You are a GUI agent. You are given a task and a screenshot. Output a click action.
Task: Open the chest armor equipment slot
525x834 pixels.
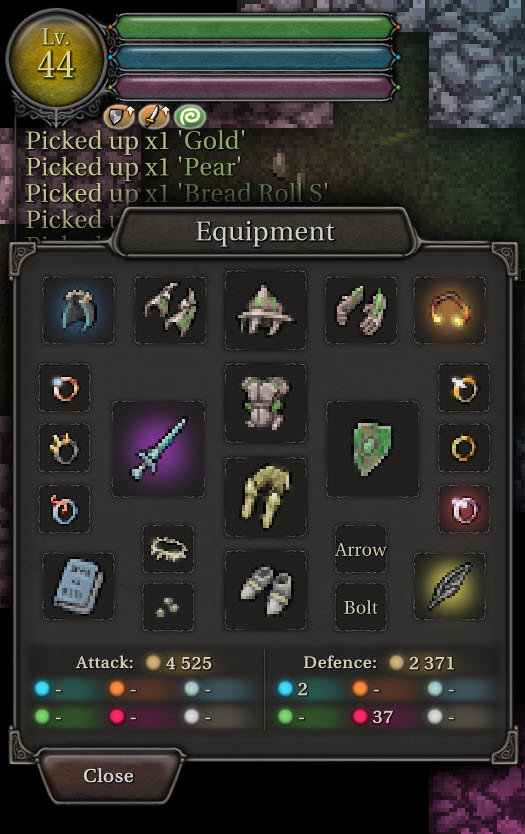pos(265,403)
